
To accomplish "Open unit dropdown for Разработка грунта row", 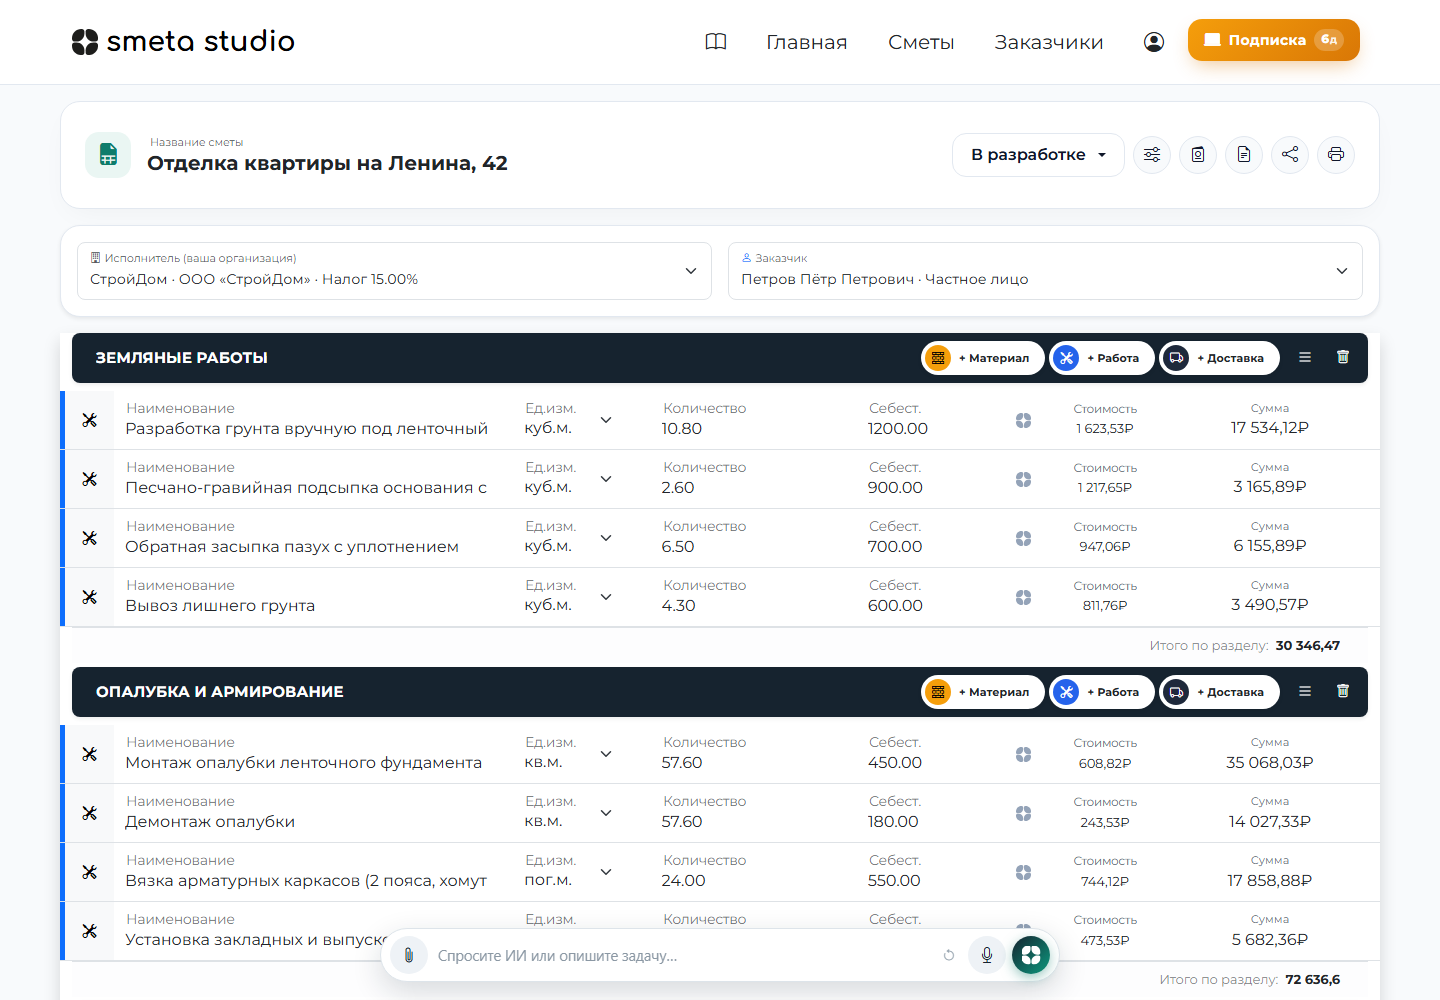I will coord(606,420).
